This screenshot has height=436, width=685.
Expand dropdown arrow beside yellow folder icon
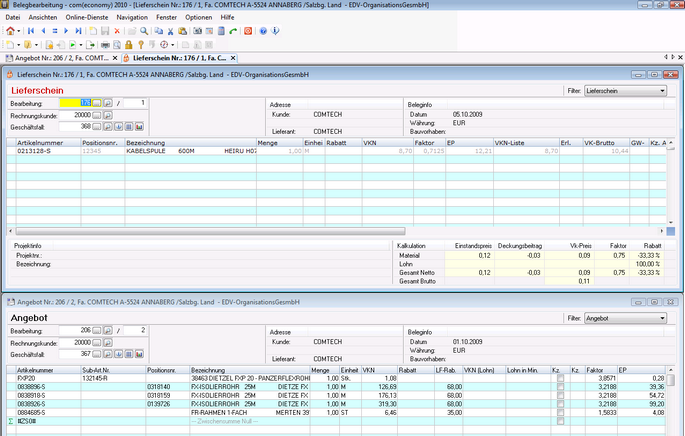tap(36, 45)
